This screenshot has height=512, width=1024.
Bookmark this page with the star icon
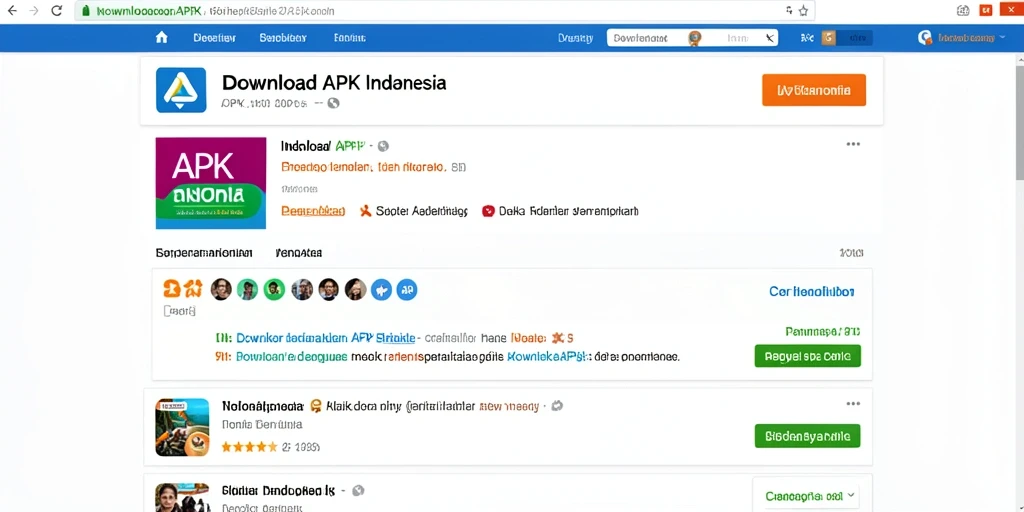pyautogui.click(x=803, y=10)
